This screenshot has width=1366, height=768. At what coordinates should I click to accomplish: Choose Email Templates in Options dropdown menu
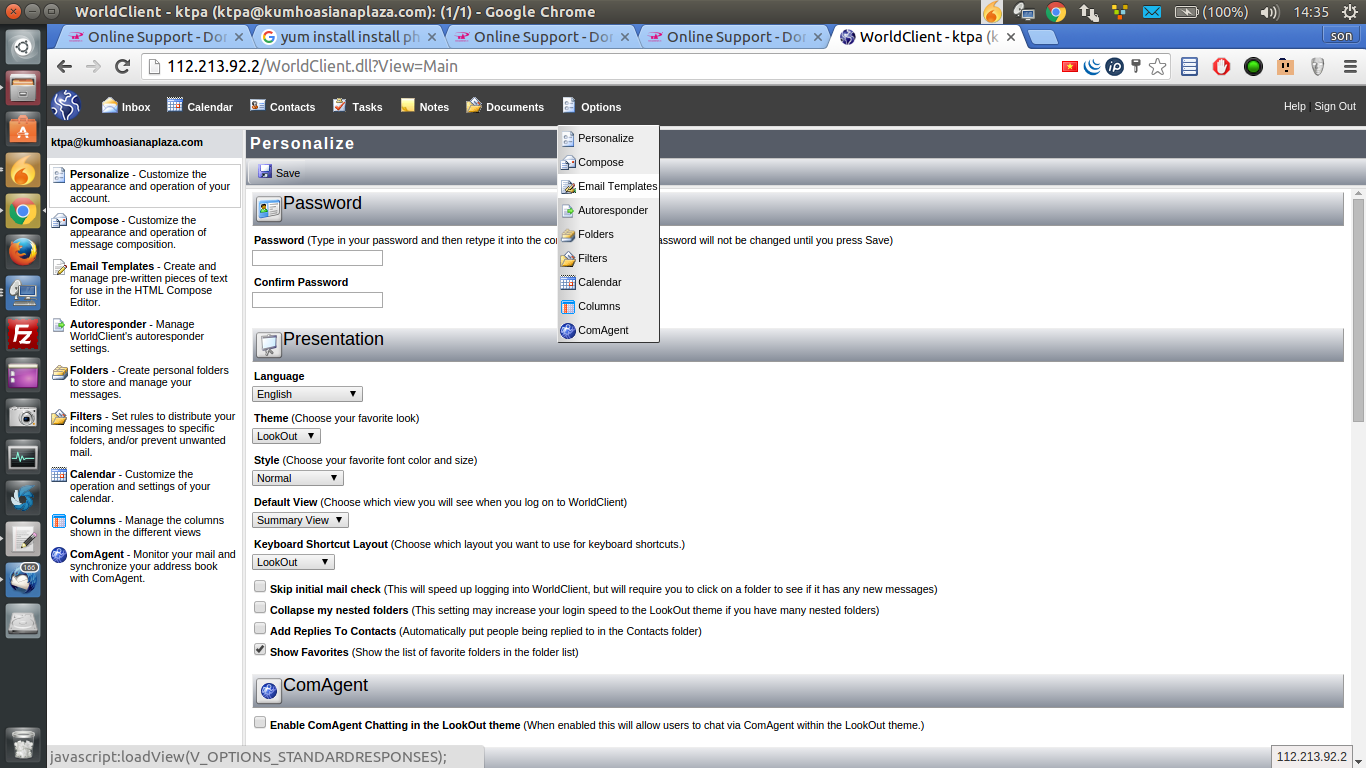[x=608, y=186]
